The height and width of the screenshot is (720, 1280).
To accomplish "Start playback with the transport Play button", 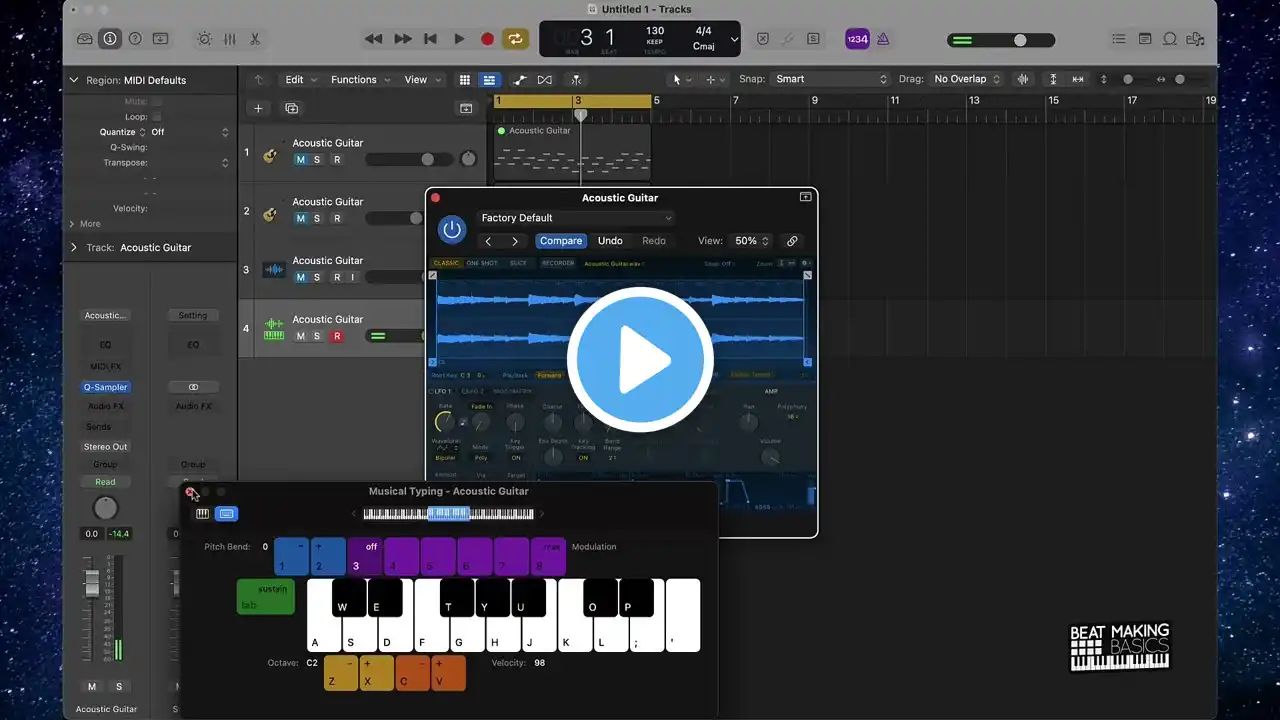I will (x=459, y=39).
